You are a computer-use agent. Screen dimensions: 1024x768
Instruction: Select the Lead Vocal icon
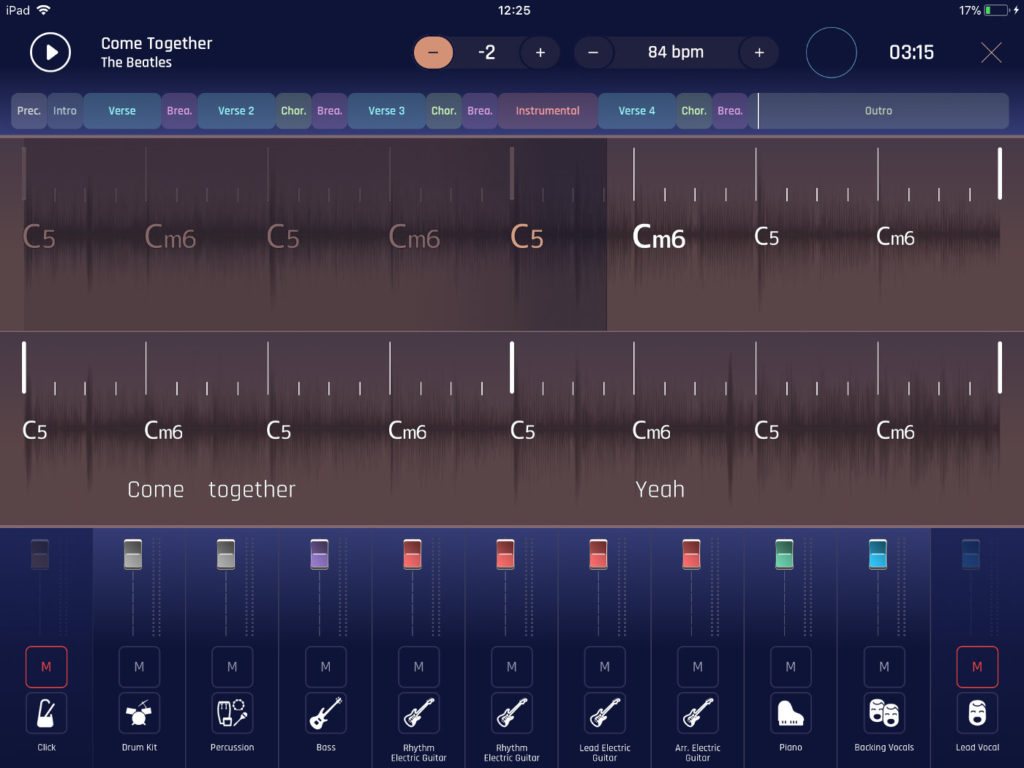[977, 713]
